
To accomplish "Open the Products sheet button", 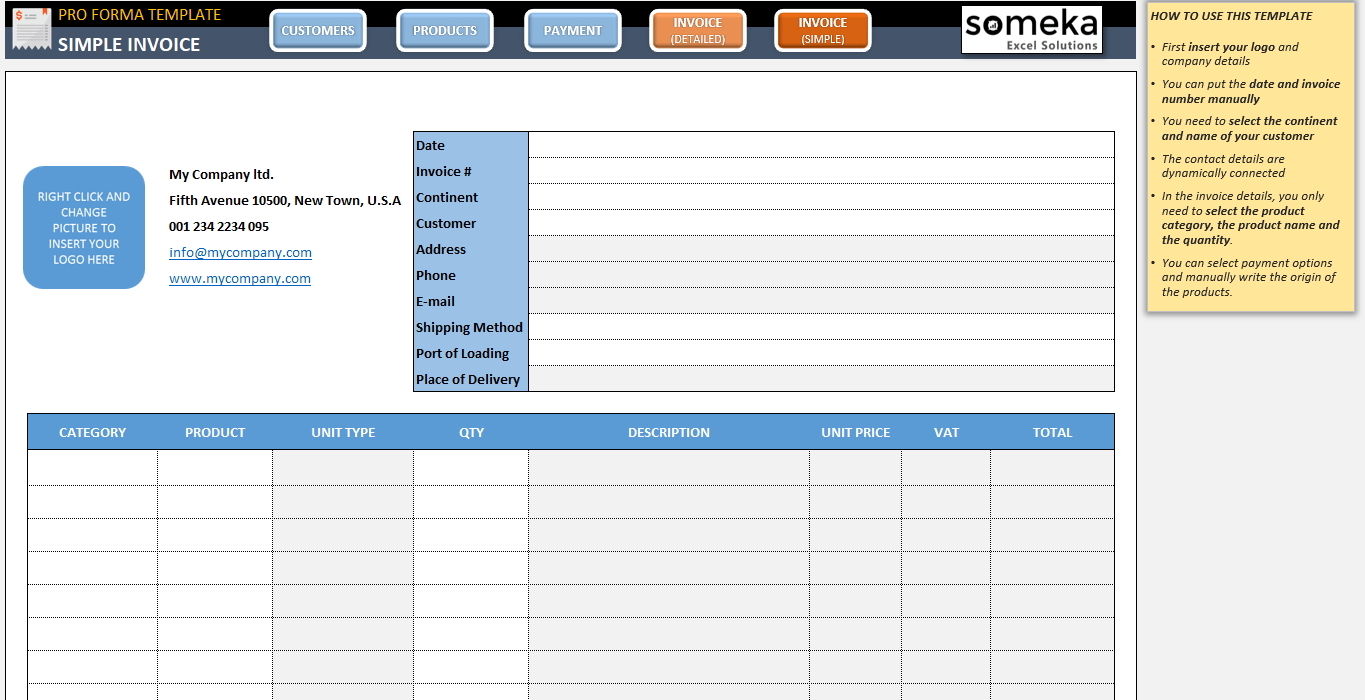I will 445,31.
